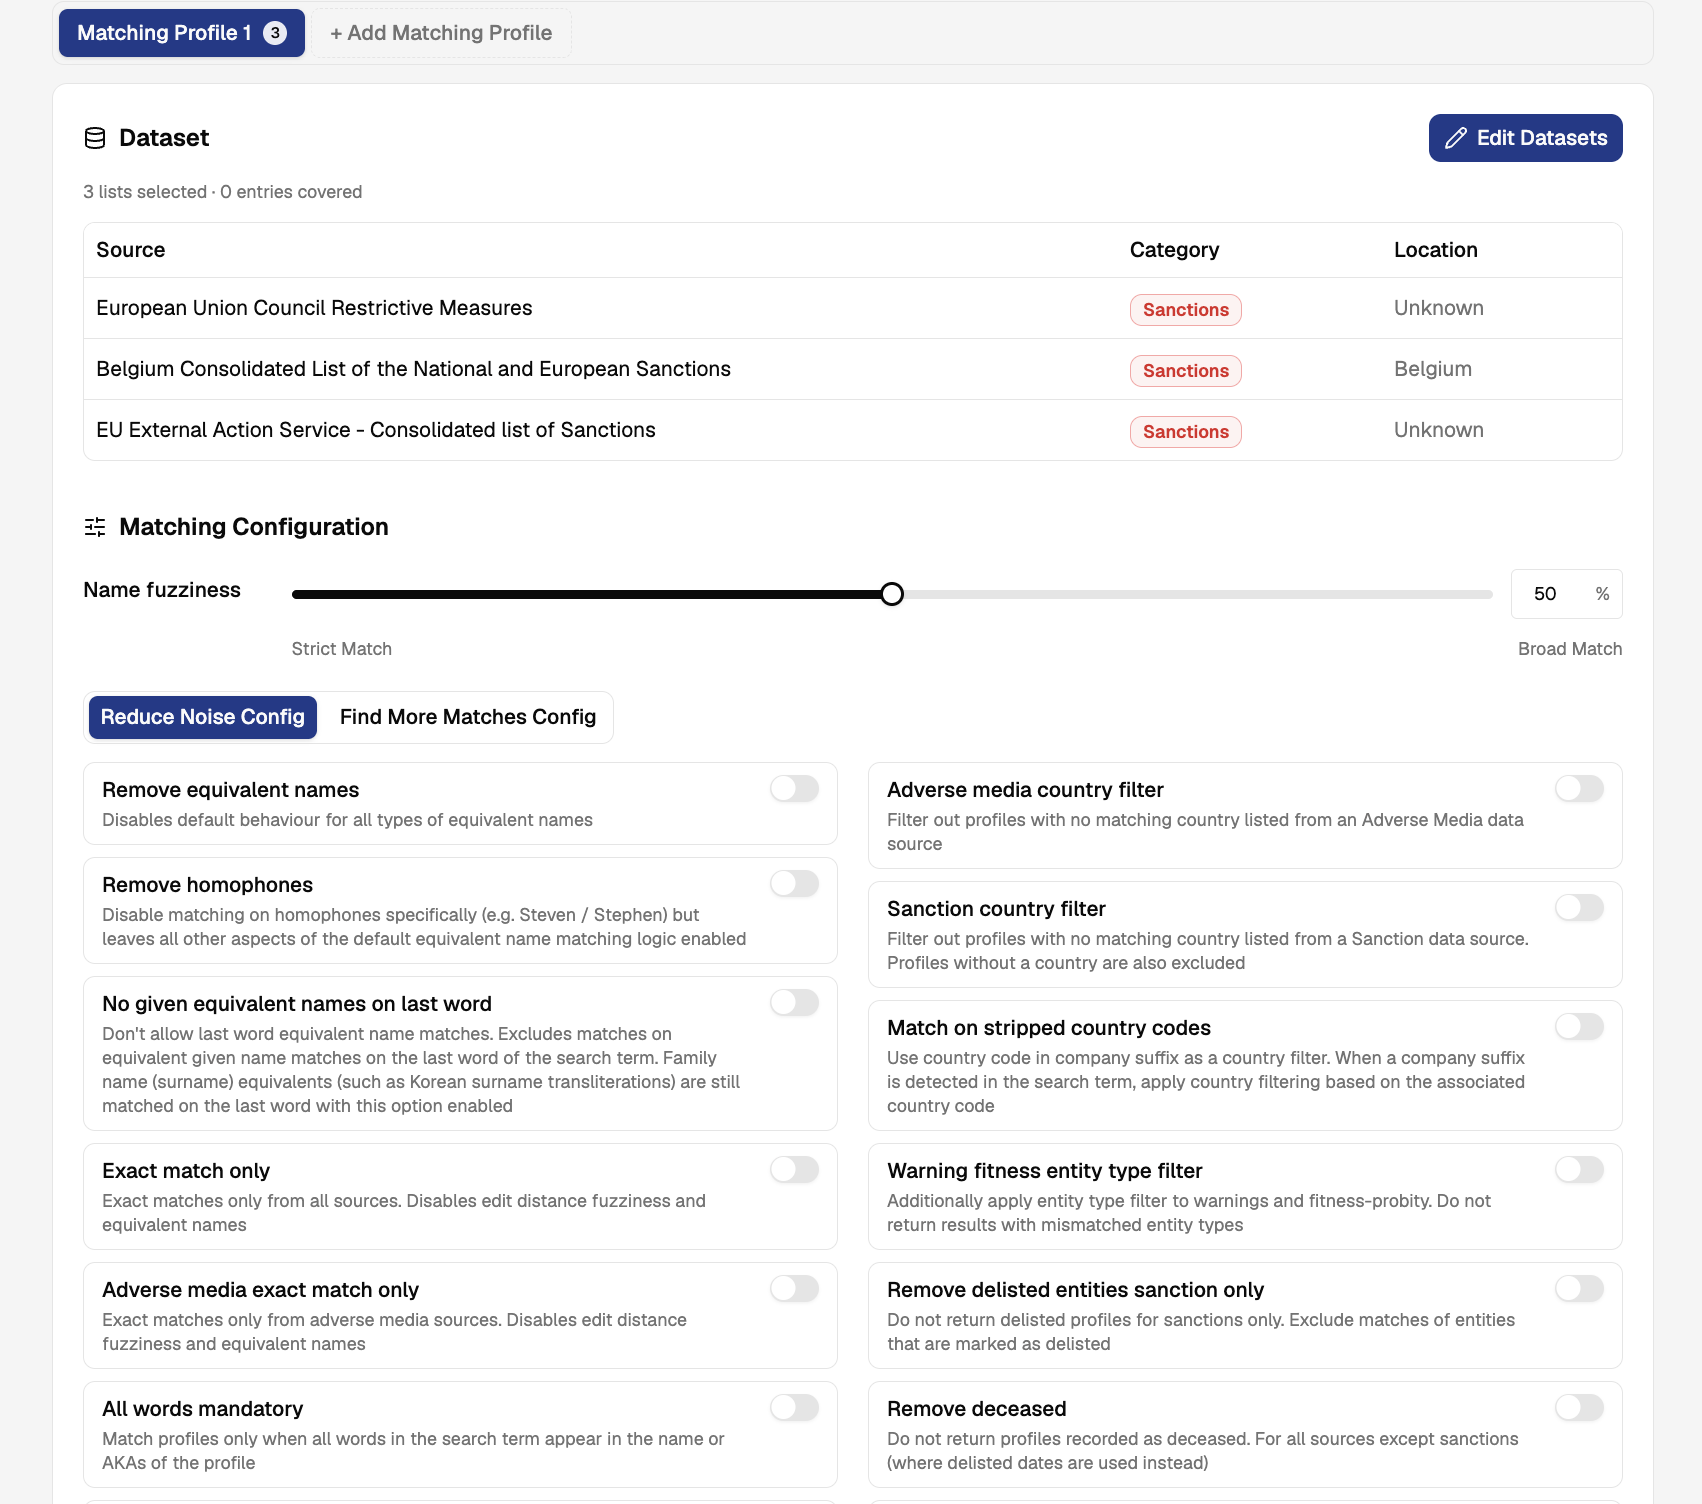1702x1504 pixels.
Task: Enable Sanction country filter switch
Action: tap(1580, 908)
